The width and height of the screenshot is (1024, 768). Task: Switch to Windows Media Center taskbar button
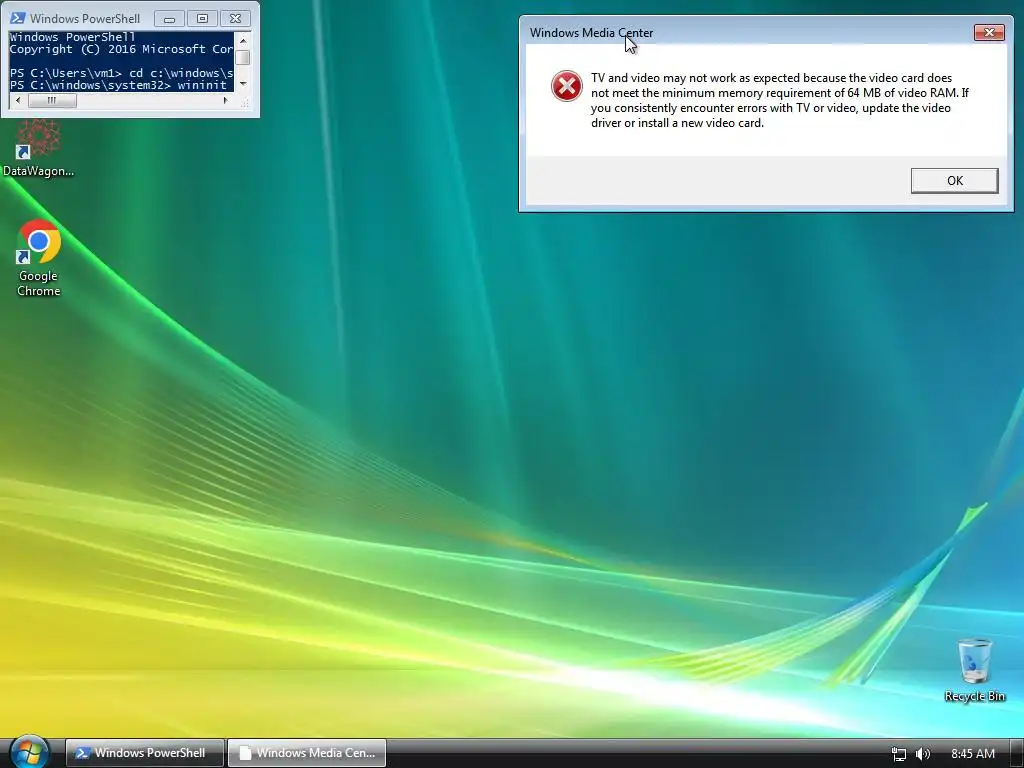click(x=307, y=753)
